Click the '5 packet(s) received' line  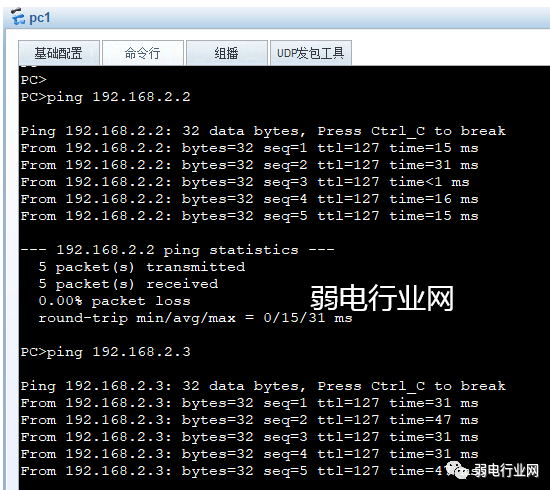tap(128, 284)
